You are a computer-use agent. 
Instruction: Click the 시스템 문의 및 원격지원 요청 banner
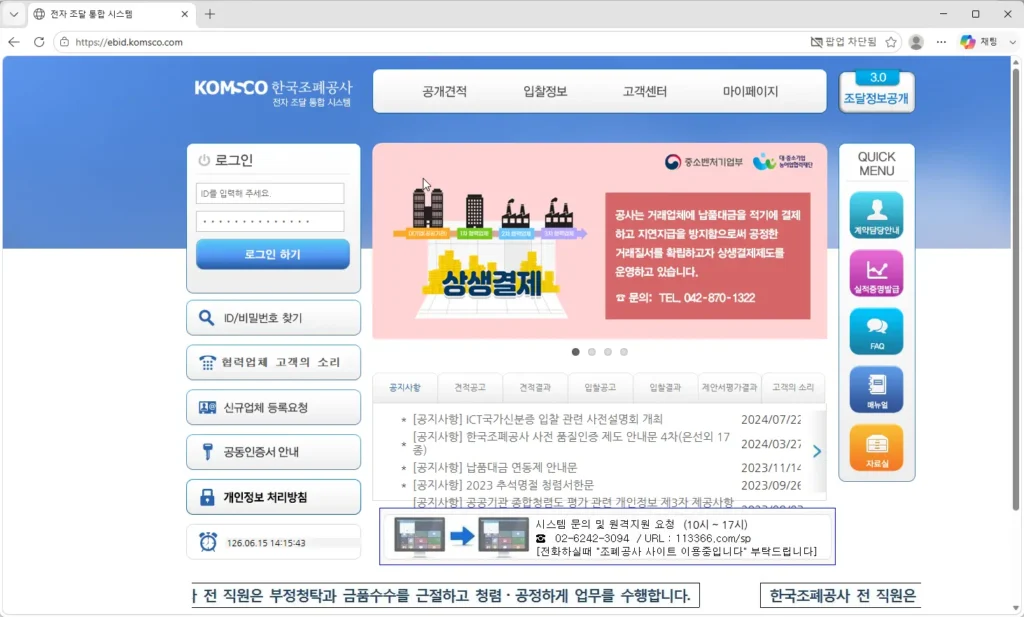pyautogui.click(x=607, y=537)
